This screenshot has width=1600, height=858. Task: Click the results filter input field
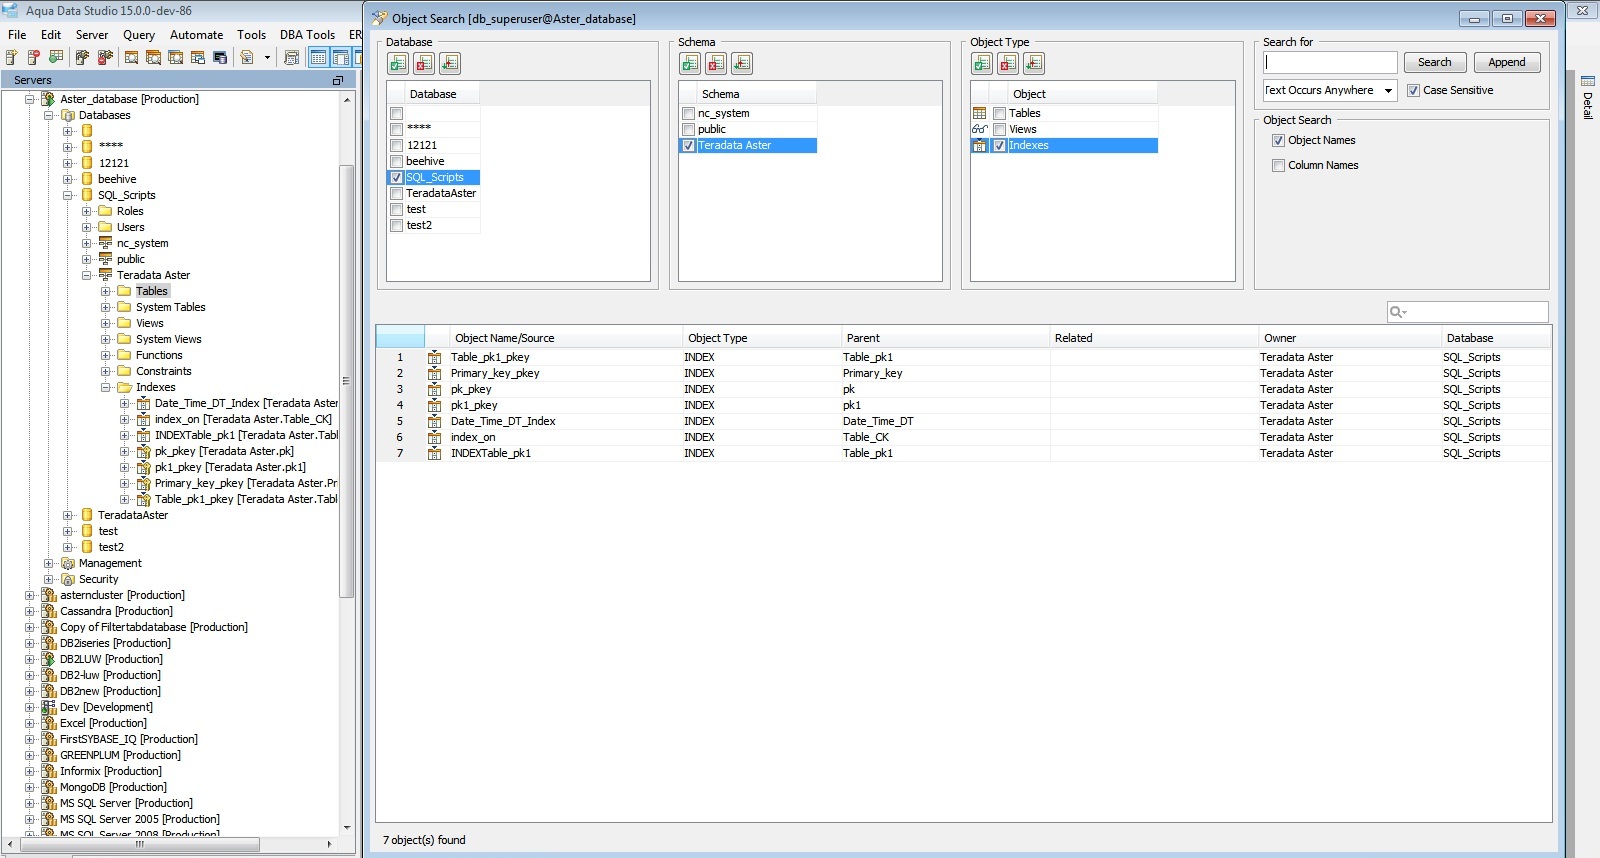tap(1467, 312)
